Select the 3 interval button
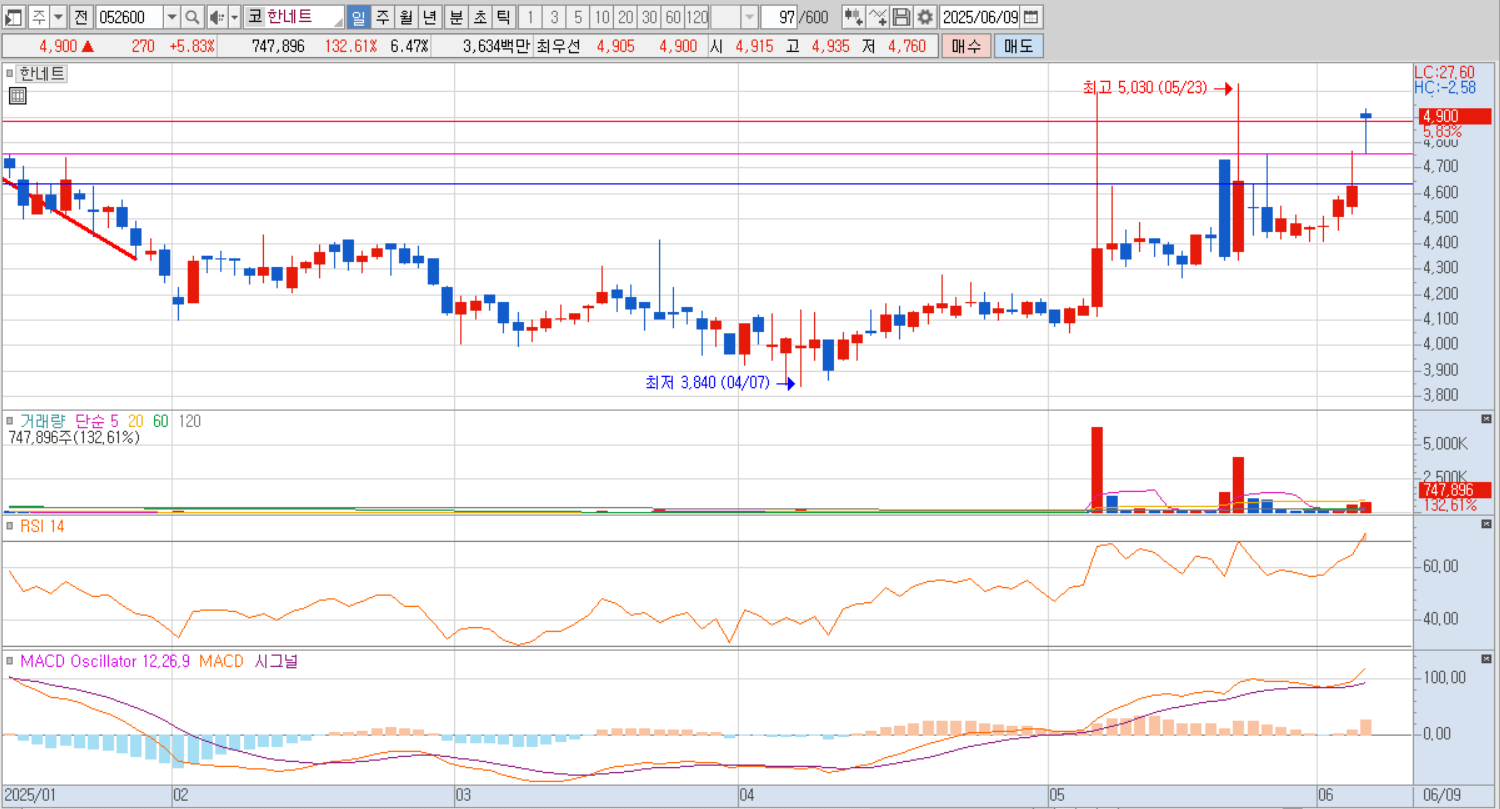The image size is (1500, 809). pos(554,17)
